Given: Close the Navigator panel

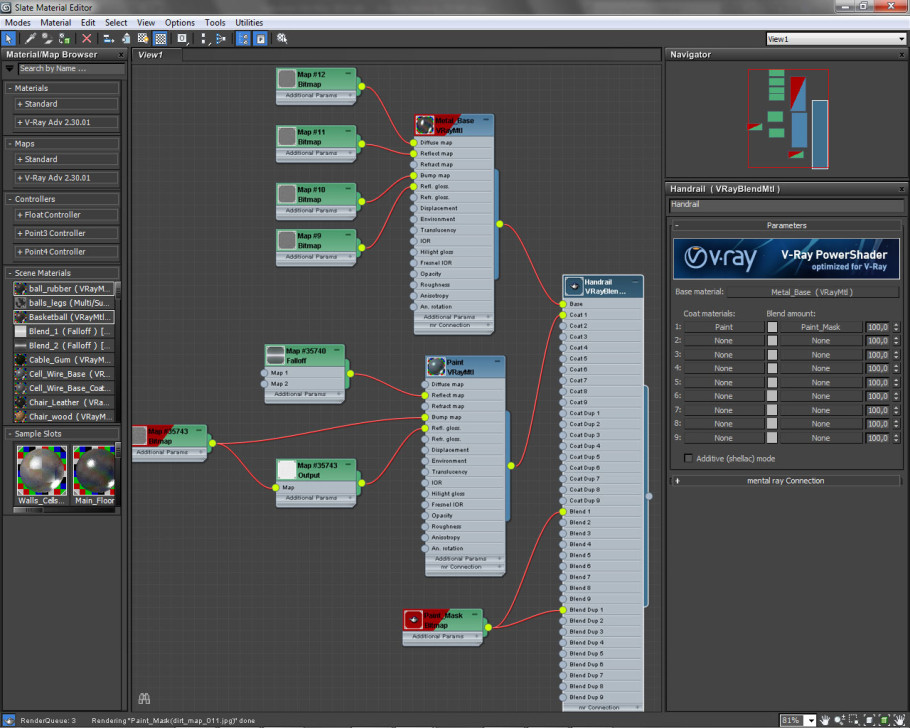Looking at the screenshot, I should (x=902, y=55).
